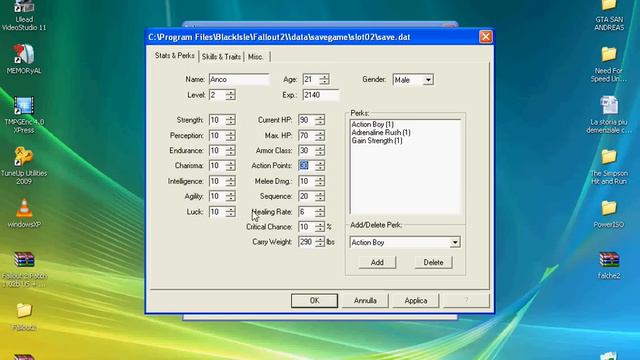Click the Level value field
Screen dimensions: 640x360
(x=217, y=95)
